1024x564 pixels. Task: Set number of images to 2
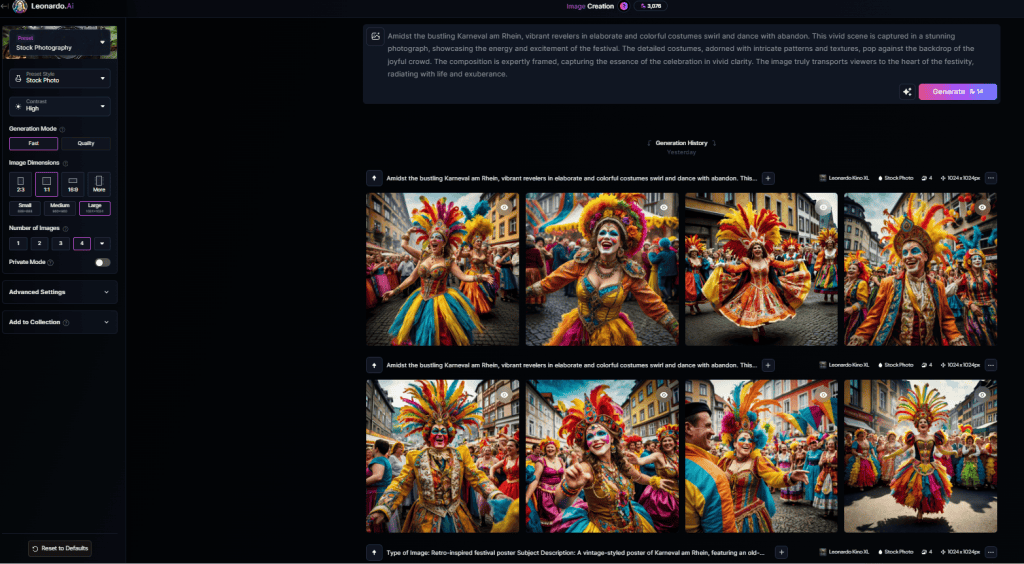[38, 243]
